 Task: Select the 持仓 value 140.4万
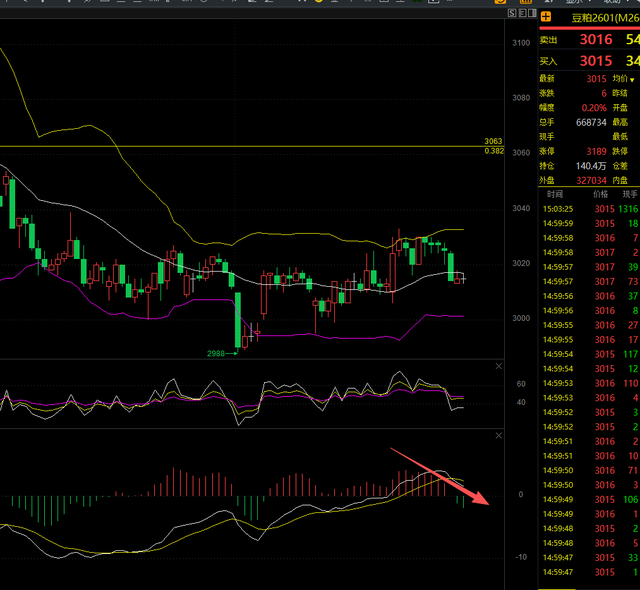click(591, 166)
